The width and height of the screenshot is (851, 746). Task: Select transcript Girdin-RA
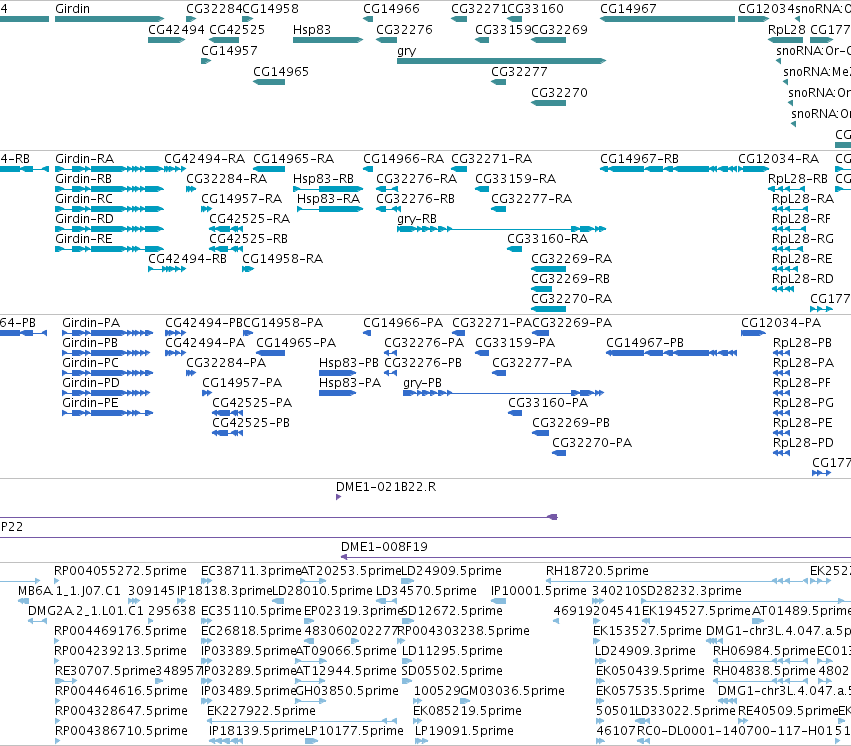point(110,169)
